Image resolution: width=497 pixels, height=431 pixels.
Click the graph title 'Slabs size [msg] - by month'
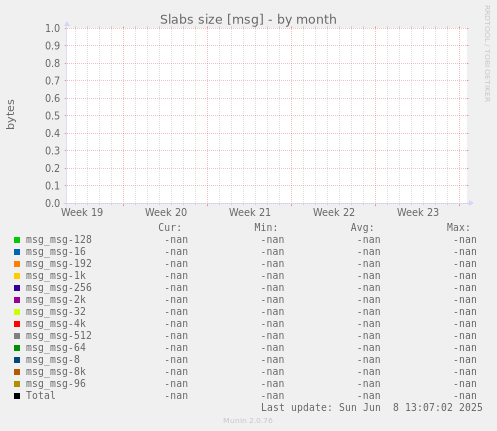pyautogui.click(x=248, y=20)
